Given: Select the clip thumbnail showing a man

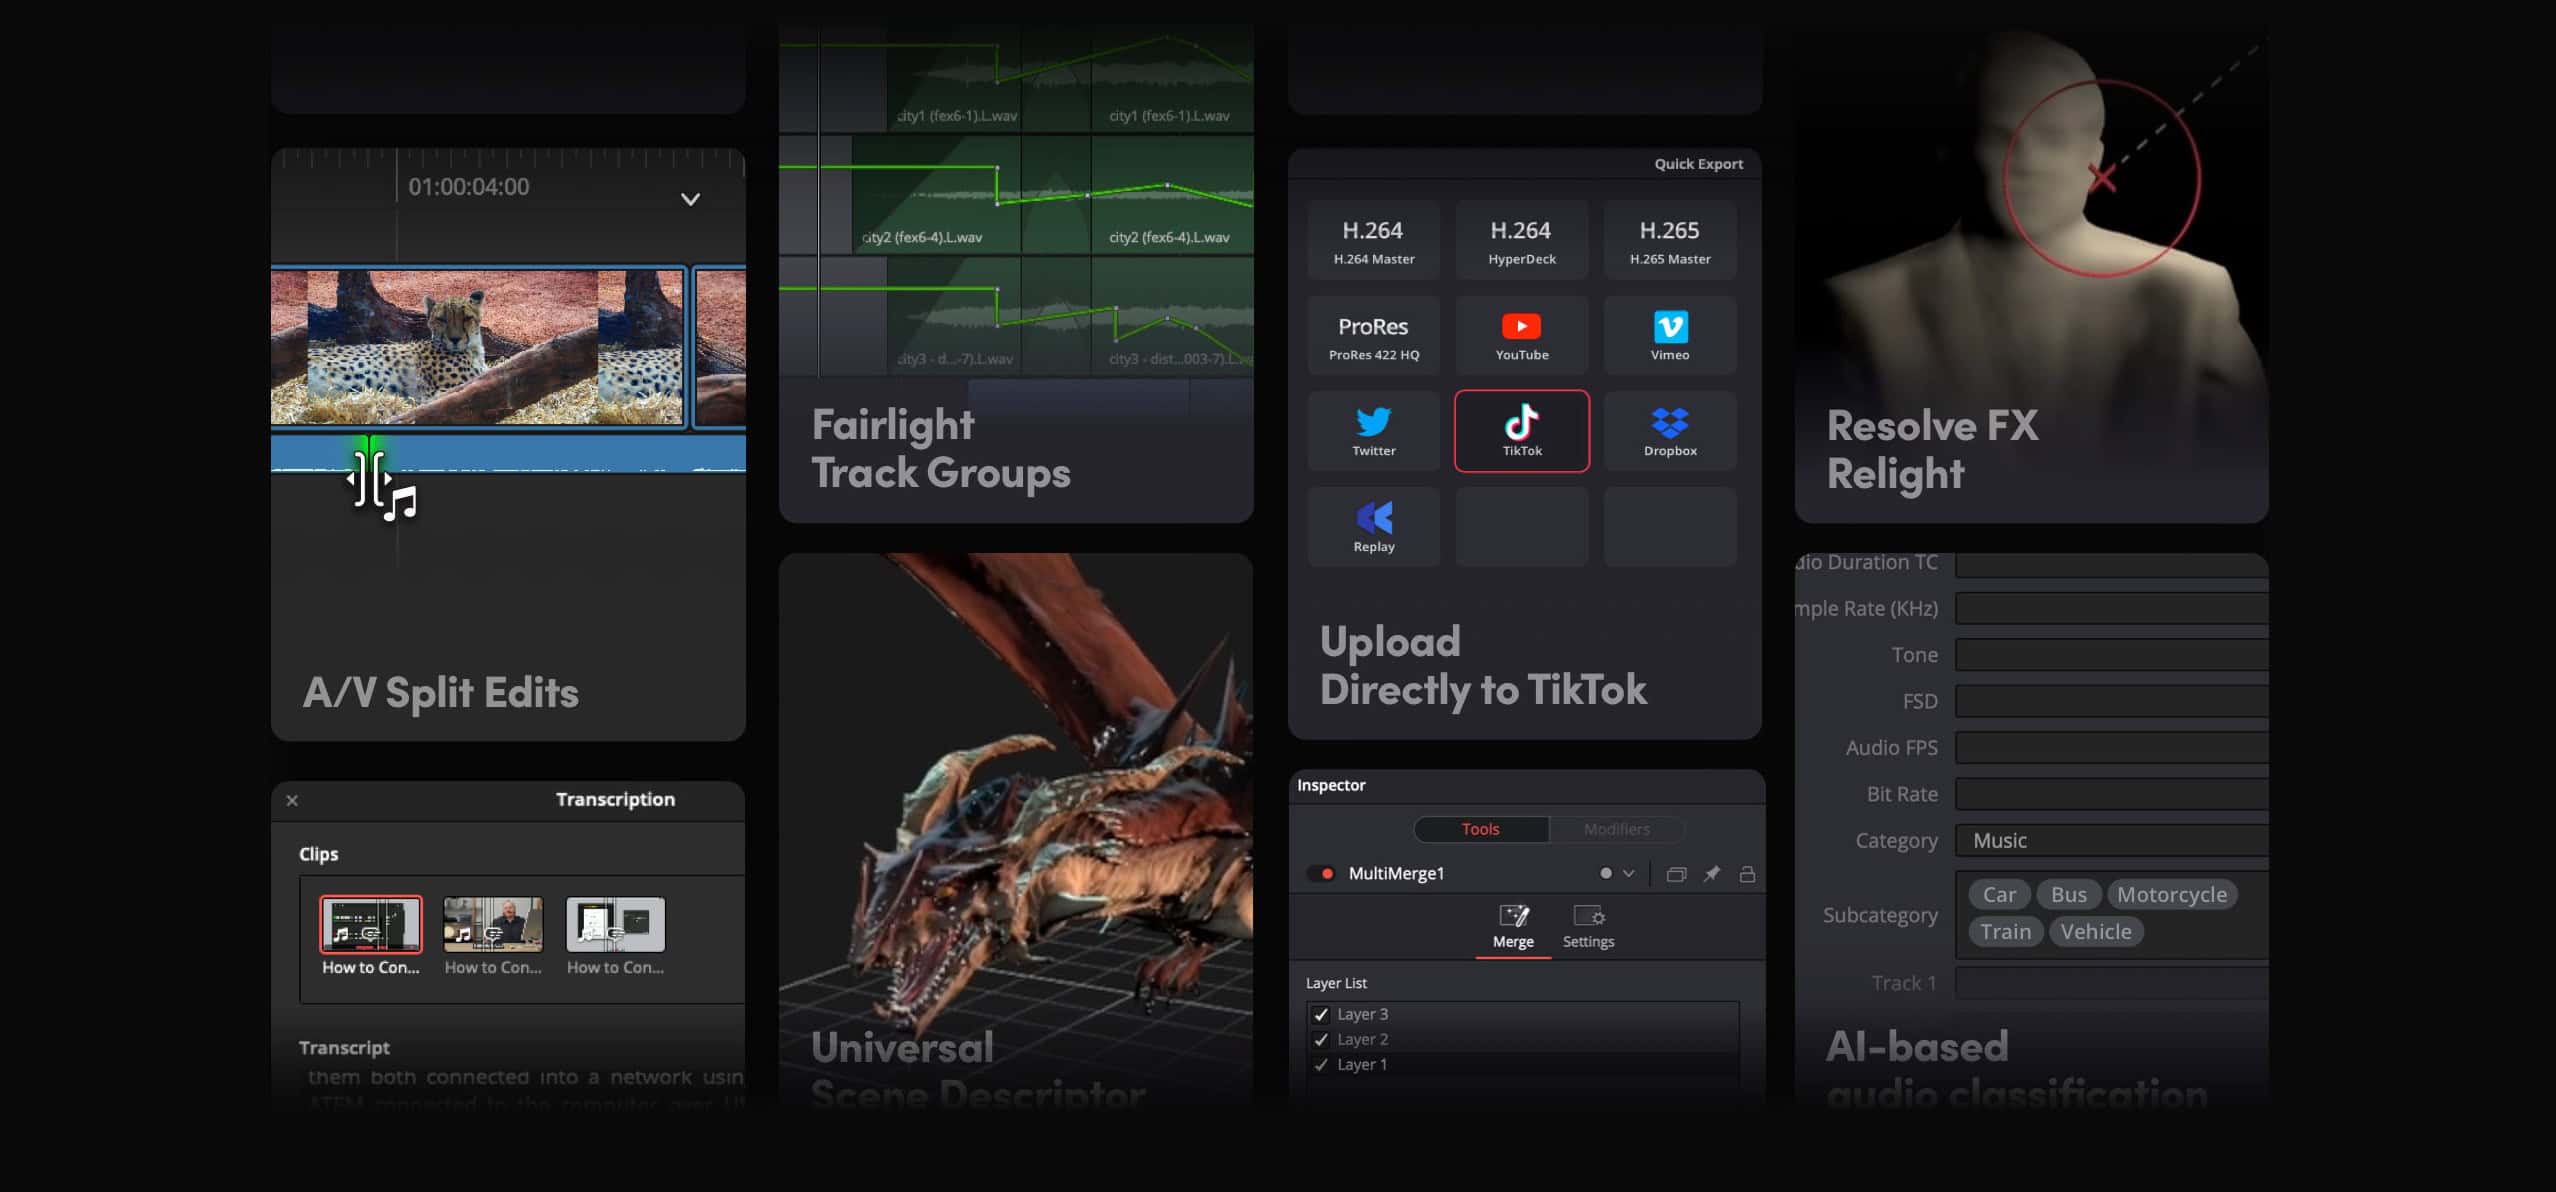Looking at the screenshot, I should (493, 924).
